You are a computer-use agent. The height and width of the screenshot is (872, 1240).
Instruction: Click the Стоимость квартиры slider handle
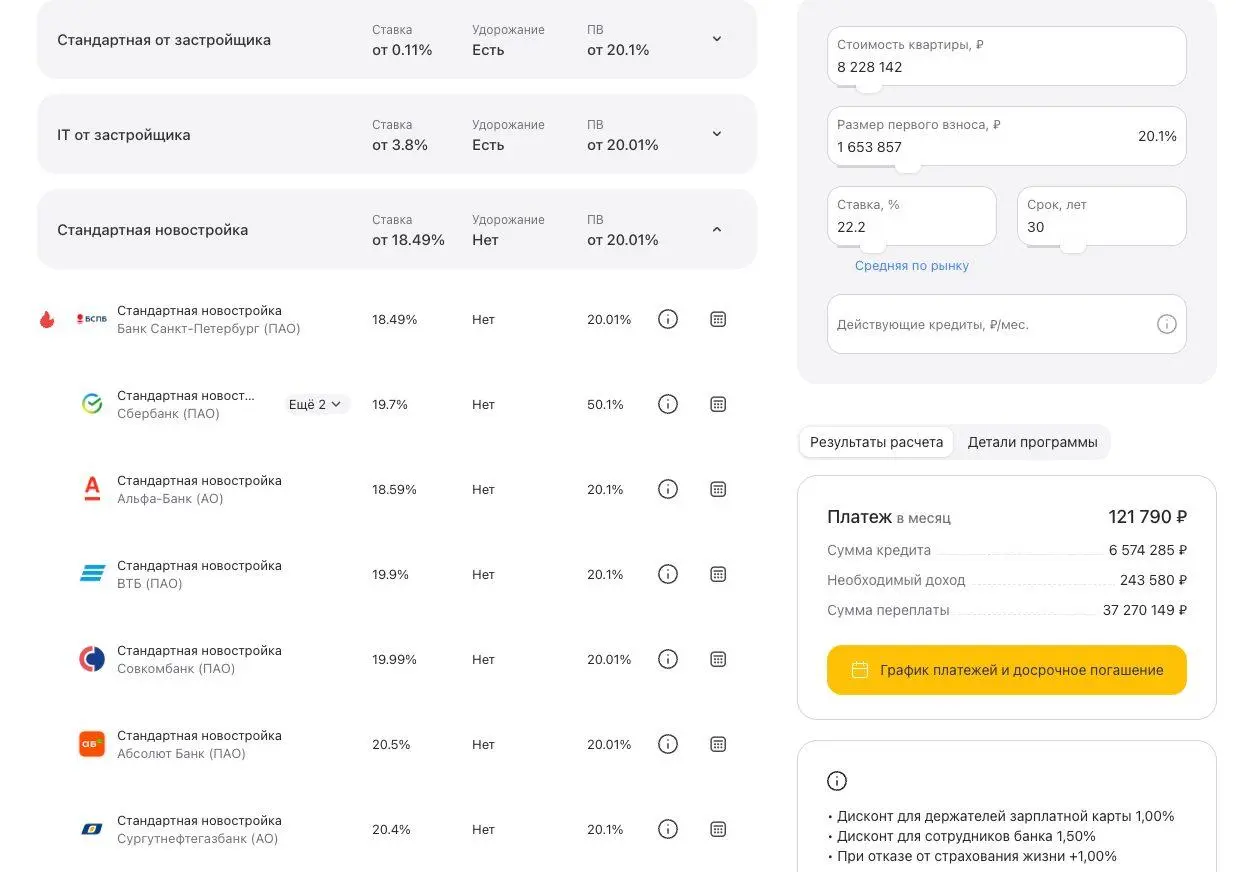[x=868, y=86]
